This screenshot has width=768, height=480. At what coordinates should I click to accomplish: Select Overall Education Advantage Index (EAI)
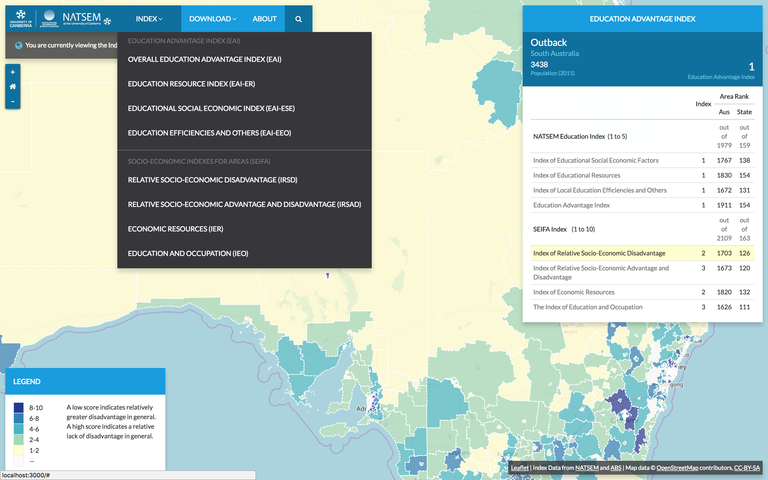click(204, 59)
